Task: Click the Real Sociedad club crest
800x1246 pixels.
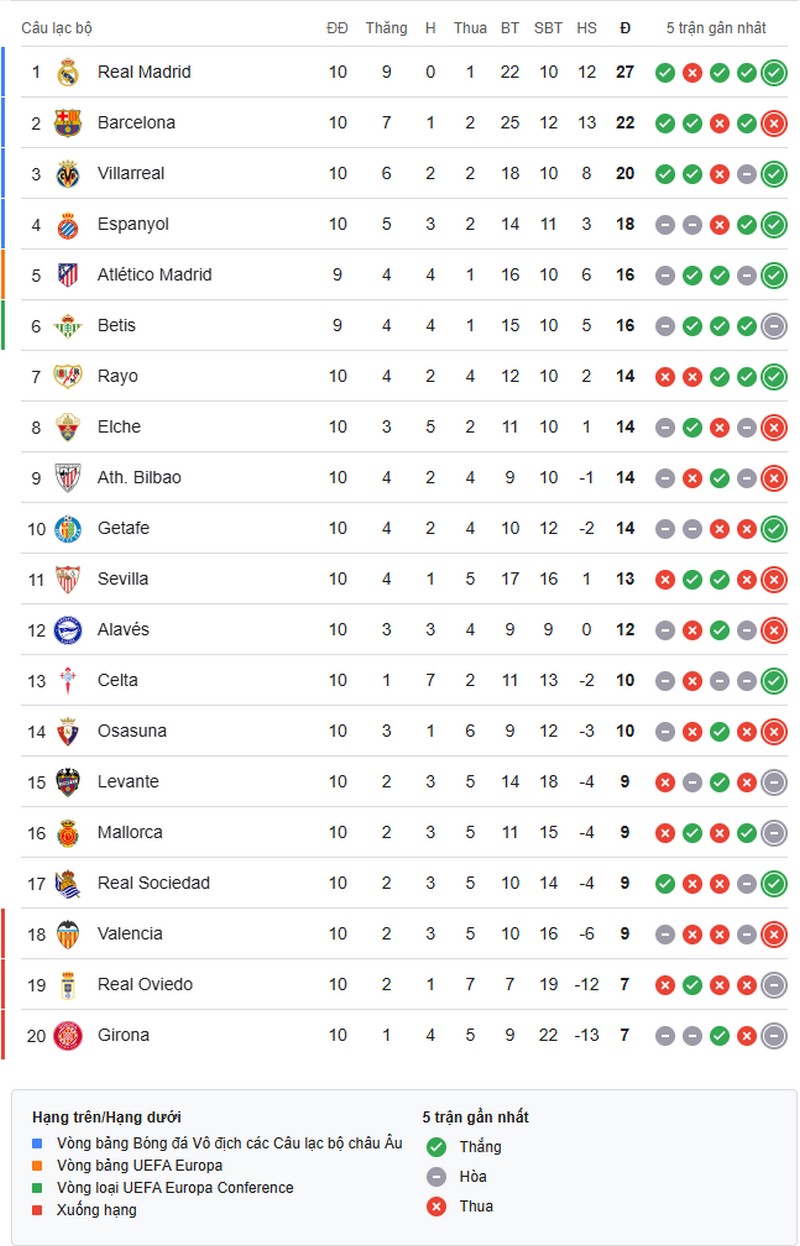Action: pos(67,883)
